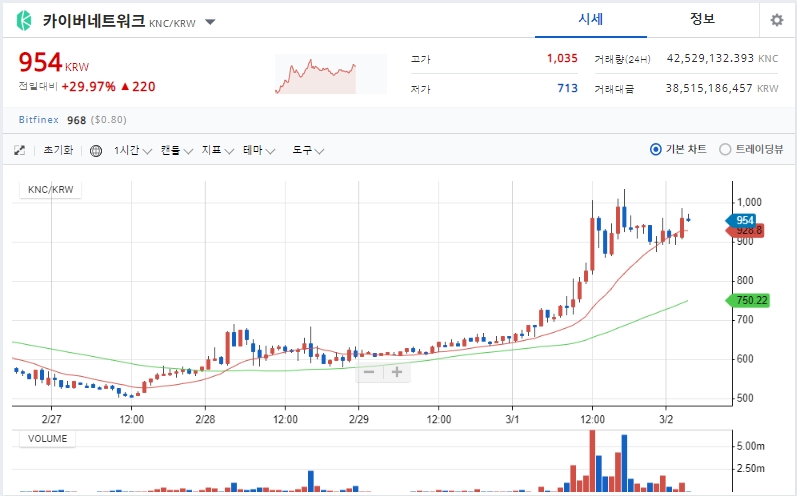Click the 24H volume 42,529,132.393
Viewport: 797px width, 496px height.
[x=710, y=58]
